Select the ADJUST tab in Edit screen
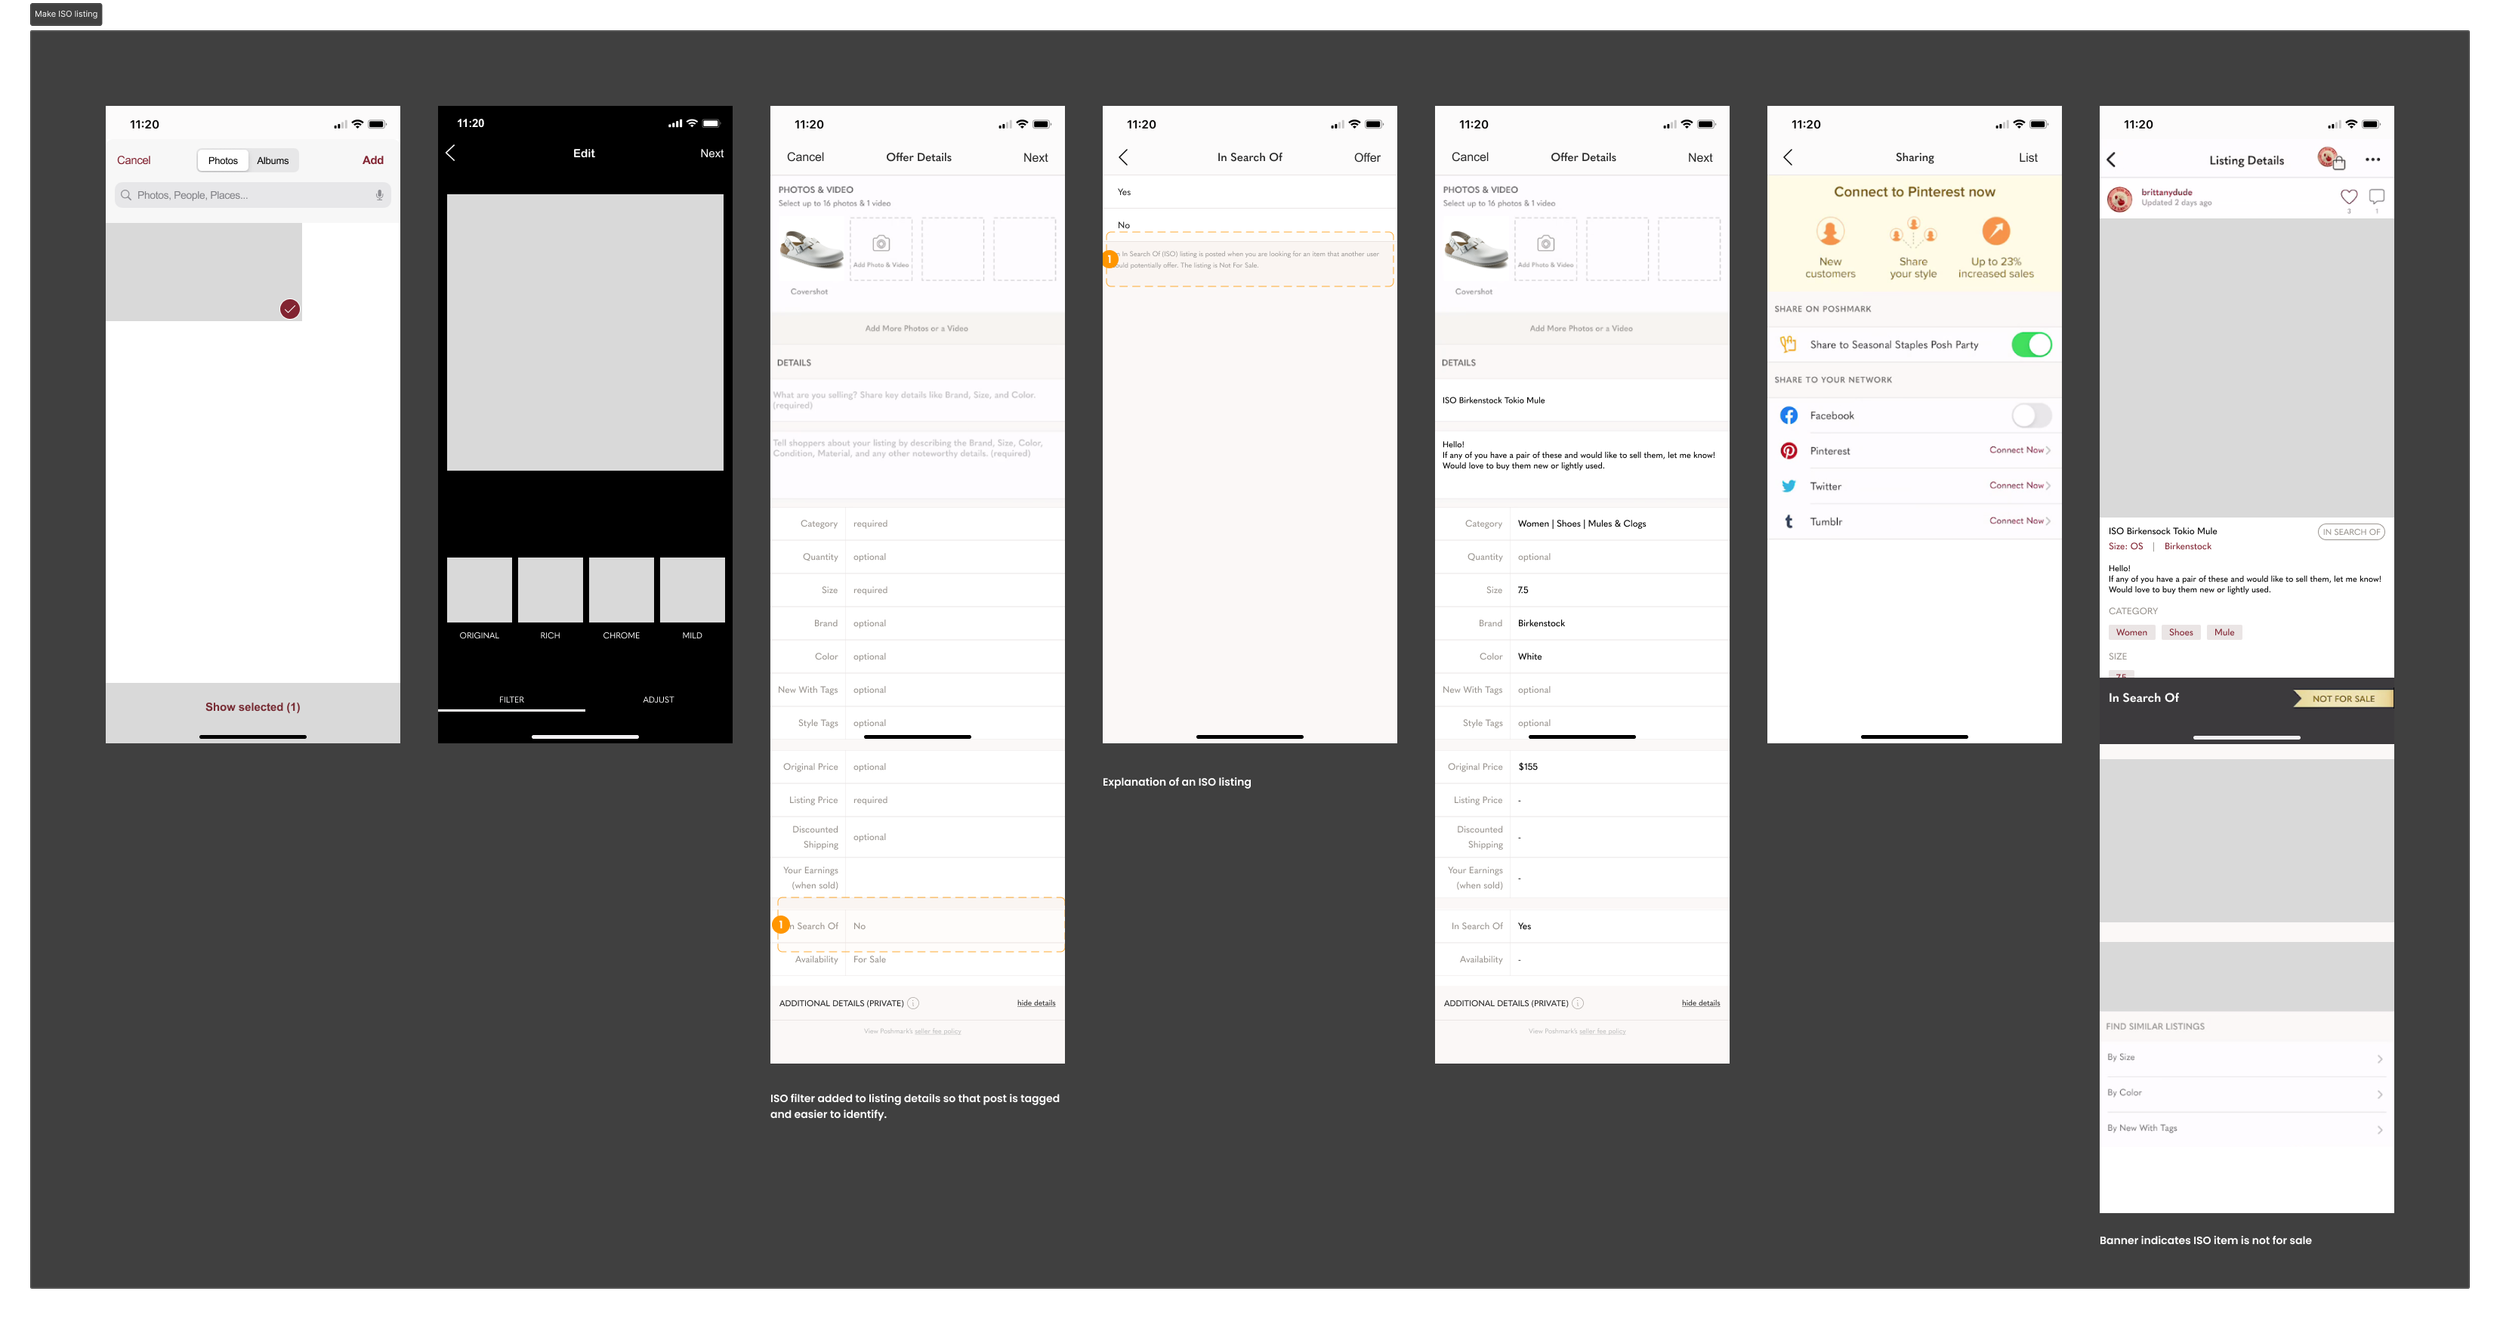This screenshot has width=2500, height=1319. click(x=658, y=700)
